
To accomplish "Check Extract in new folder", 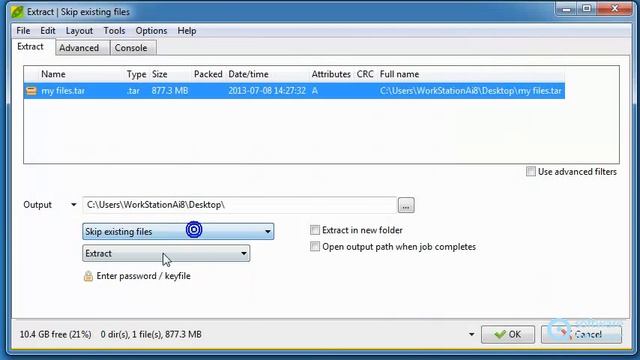I will [x=315, y=230].
